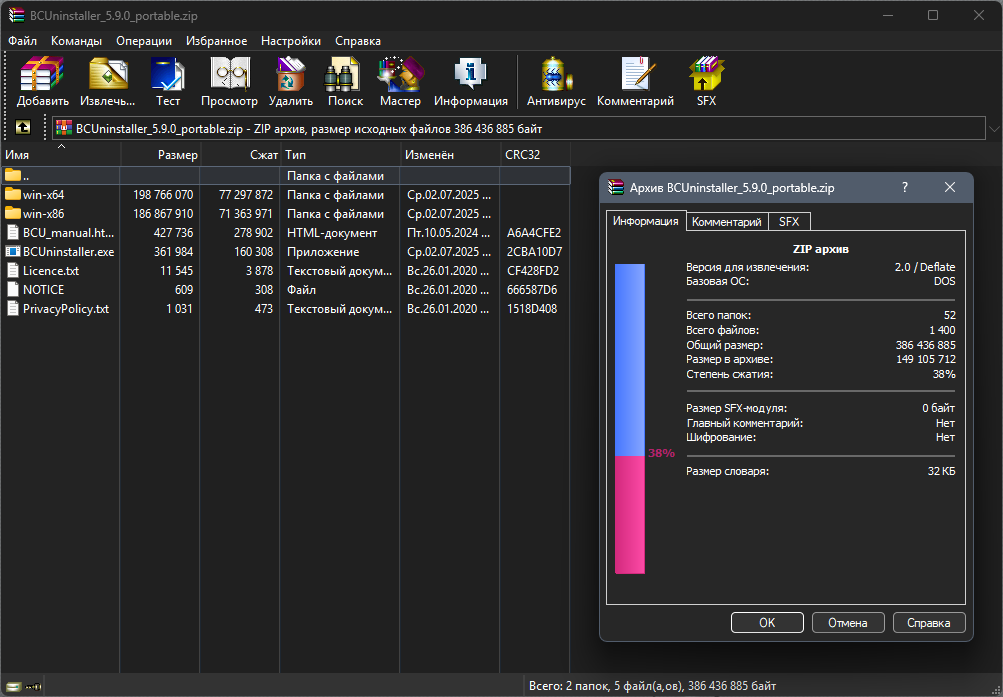The image size is (1003, 697).
Task: Open the Команды menu
Action: coord(76,41)
